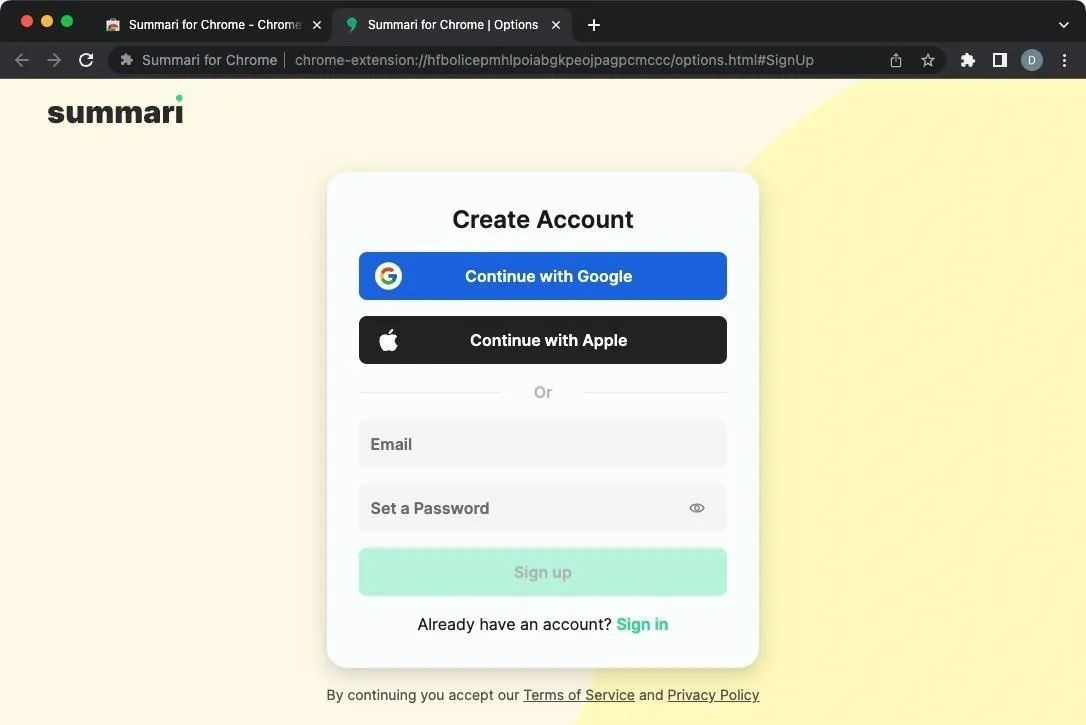Bookmark this page with star icon
This screenshot has width=1086, height=725.
click(x=928, y=60)
